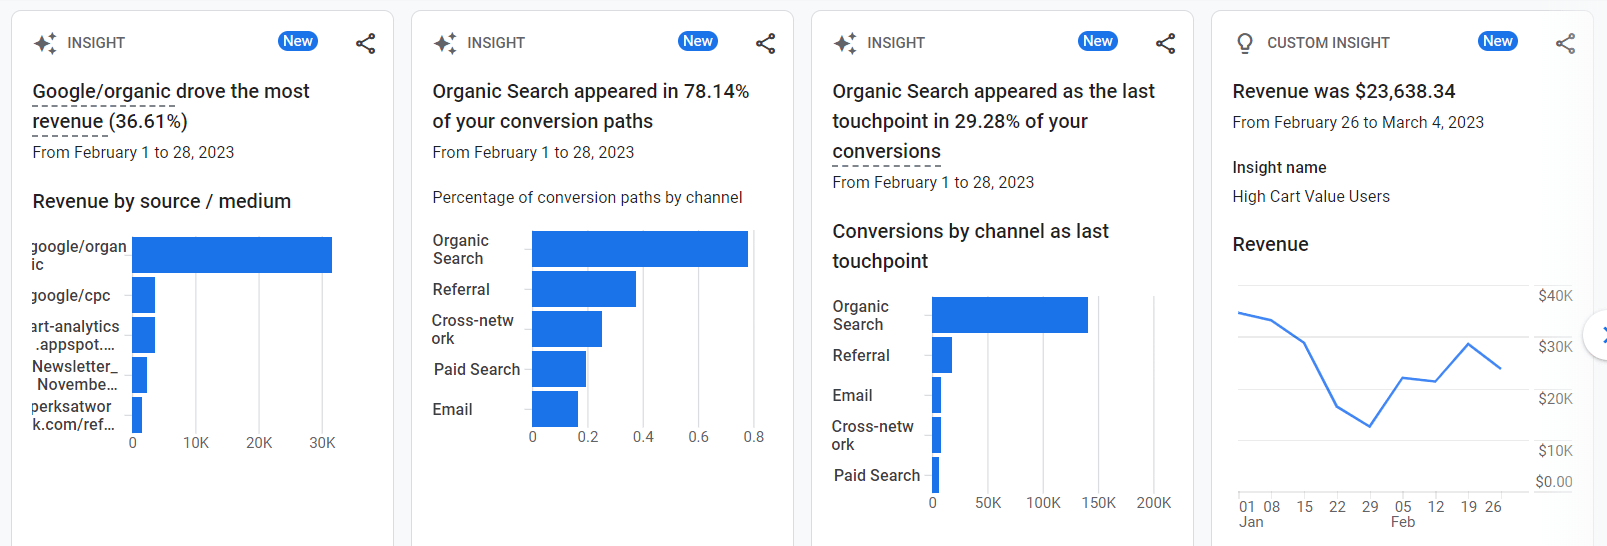Click the lightbulb Custom Insight icon
1607x546 pixels.
click(1245, 43)
